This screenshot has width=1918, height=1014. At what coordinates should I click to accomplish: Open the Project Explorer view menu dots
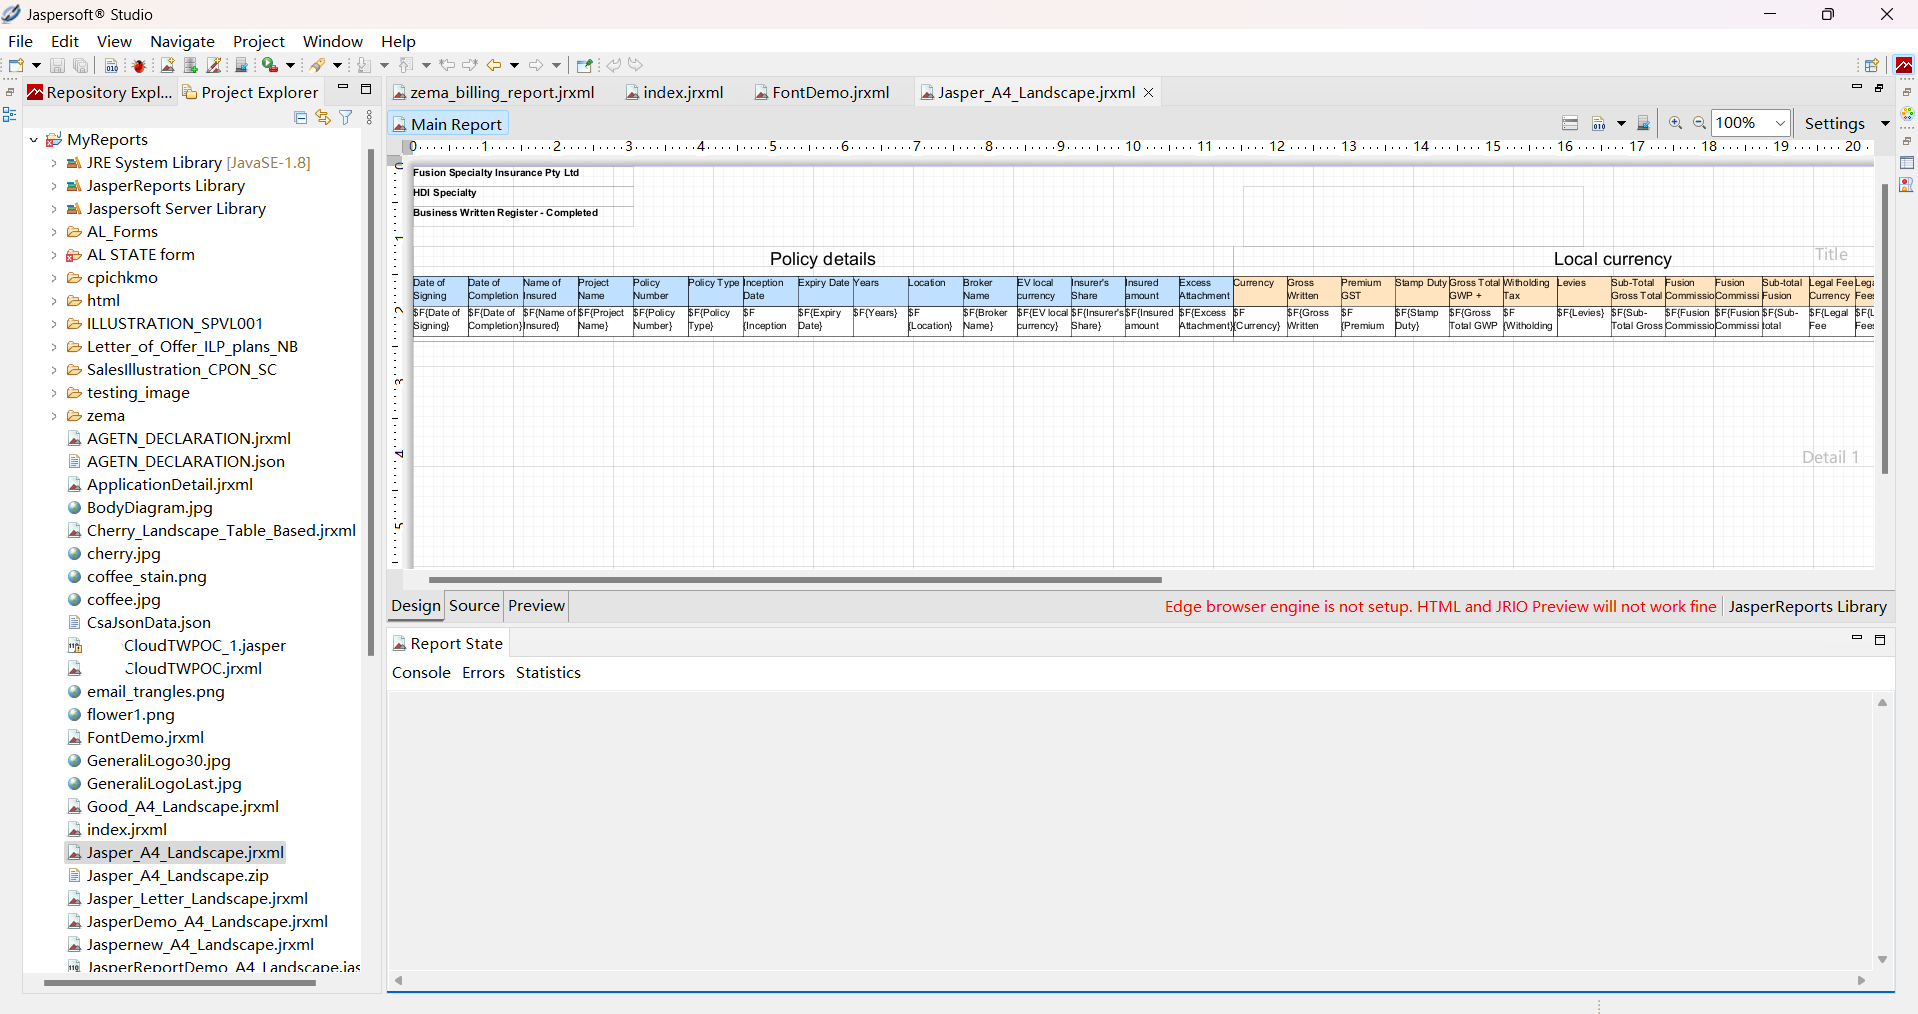(369, 117)
